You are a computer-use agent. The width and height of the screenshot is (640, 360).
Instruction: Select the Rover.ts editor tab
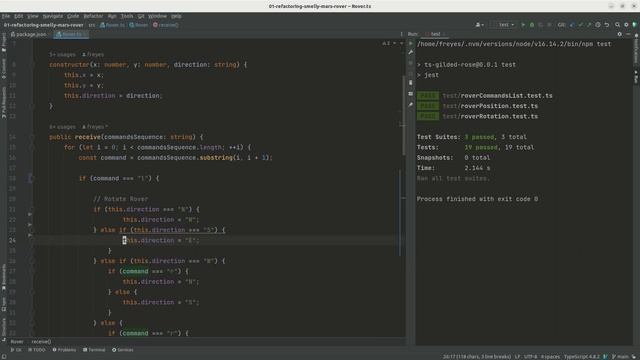71,34
